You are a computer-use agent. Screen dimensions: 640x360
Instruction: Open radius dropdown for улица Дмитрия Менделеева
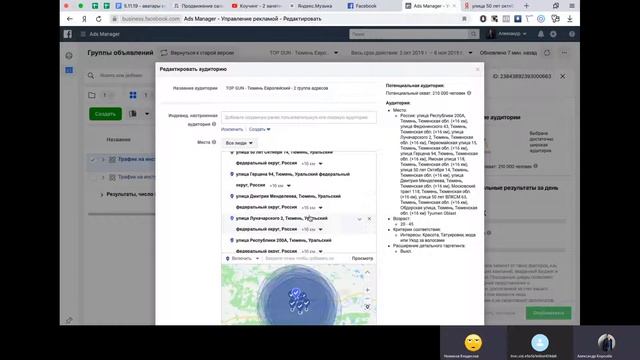click(312, 207)
